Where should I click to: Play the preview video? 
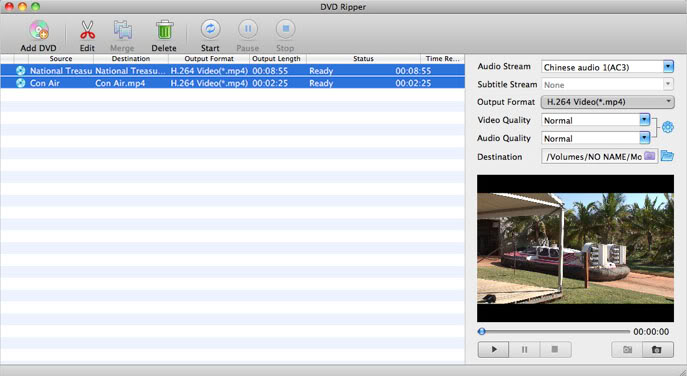493,349
